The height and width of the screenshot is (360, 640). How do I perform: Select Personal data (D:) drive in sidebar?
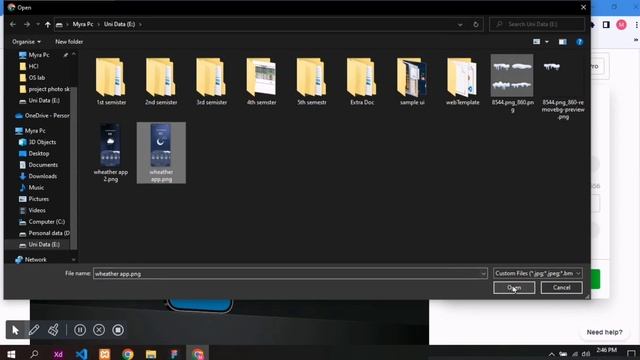[x=44, y=233]
